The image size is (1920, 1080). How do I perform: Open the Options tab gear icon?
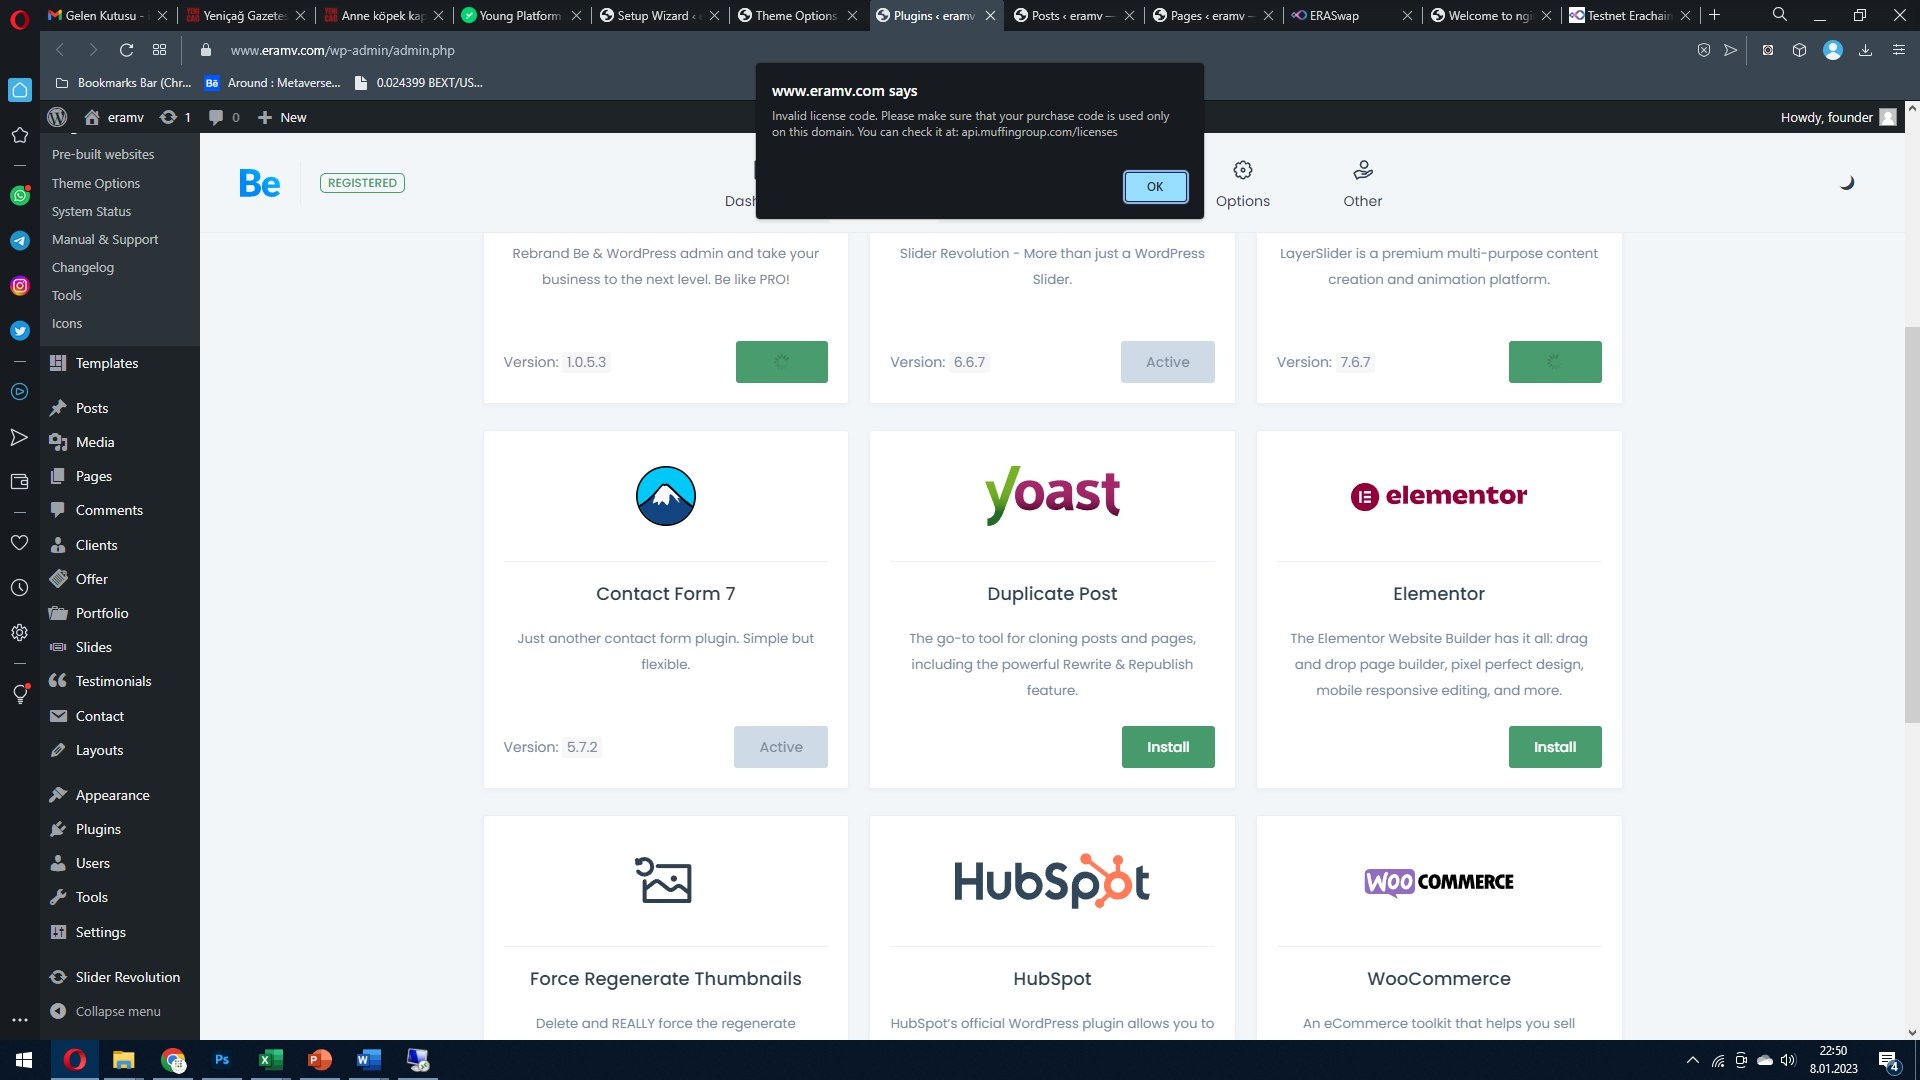1243,170
